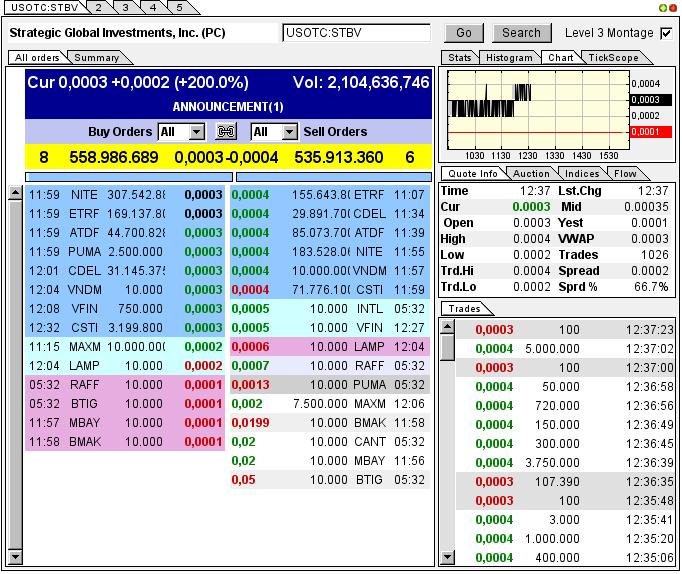Select the Flow tab
Image resolution: width=682 pixels, height=574 pixels.
pyautogui.click(x=625, y=174)
